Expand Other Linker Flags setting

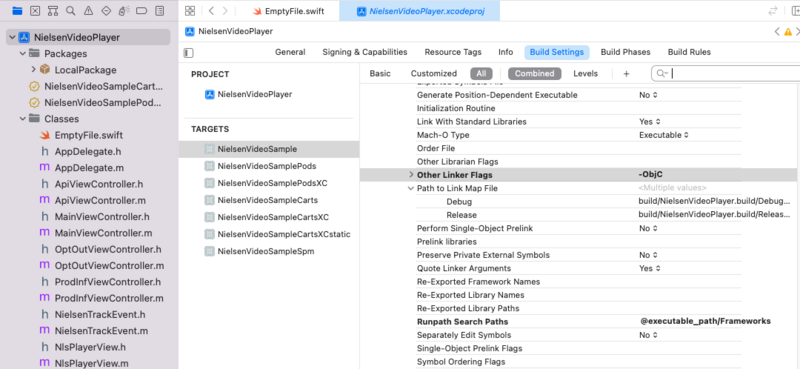pos(411,175)
